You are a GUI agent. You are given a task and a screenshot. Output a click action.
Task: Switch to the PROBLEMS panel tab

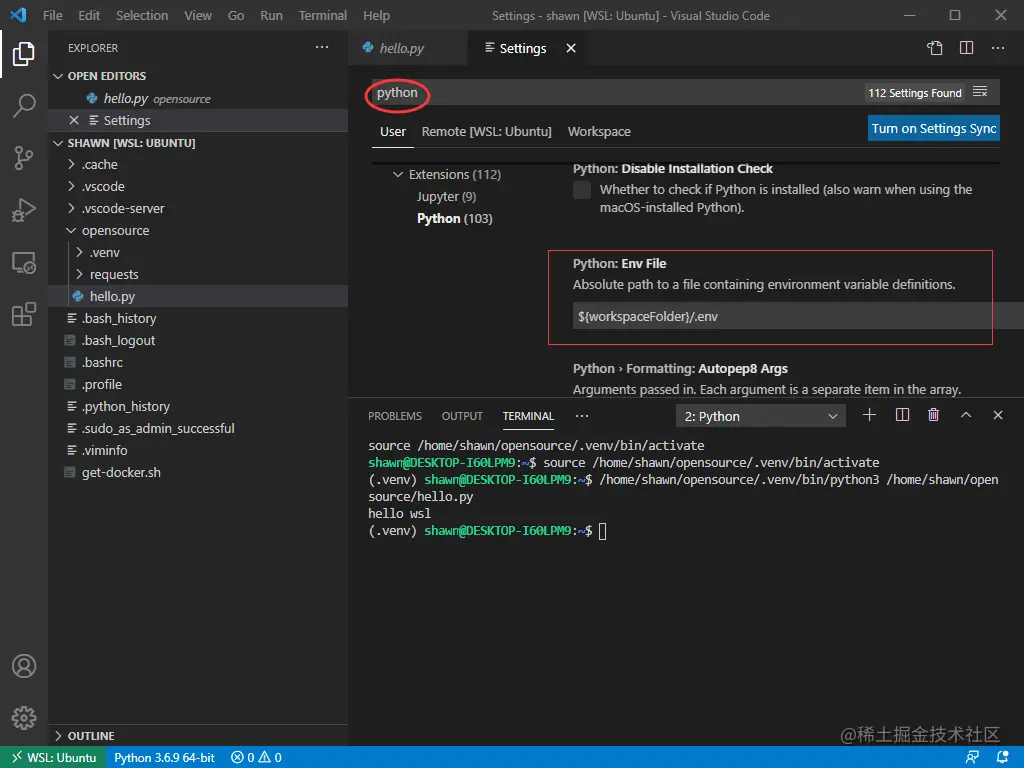click(x=395, y=416)
